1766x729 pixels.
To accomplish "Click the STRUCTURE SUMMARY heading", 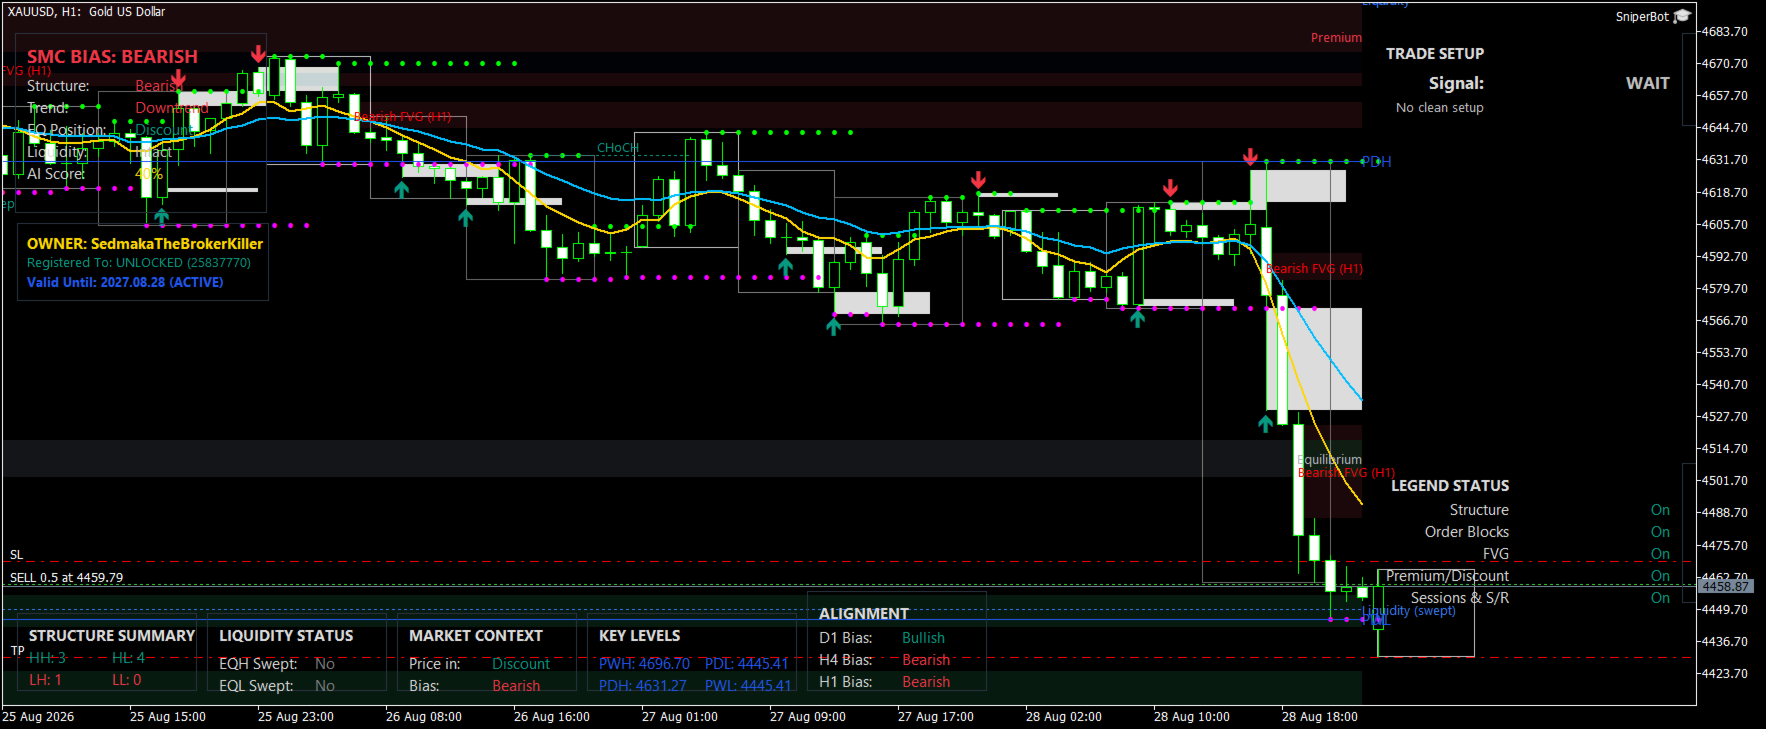I will (112, 636).
